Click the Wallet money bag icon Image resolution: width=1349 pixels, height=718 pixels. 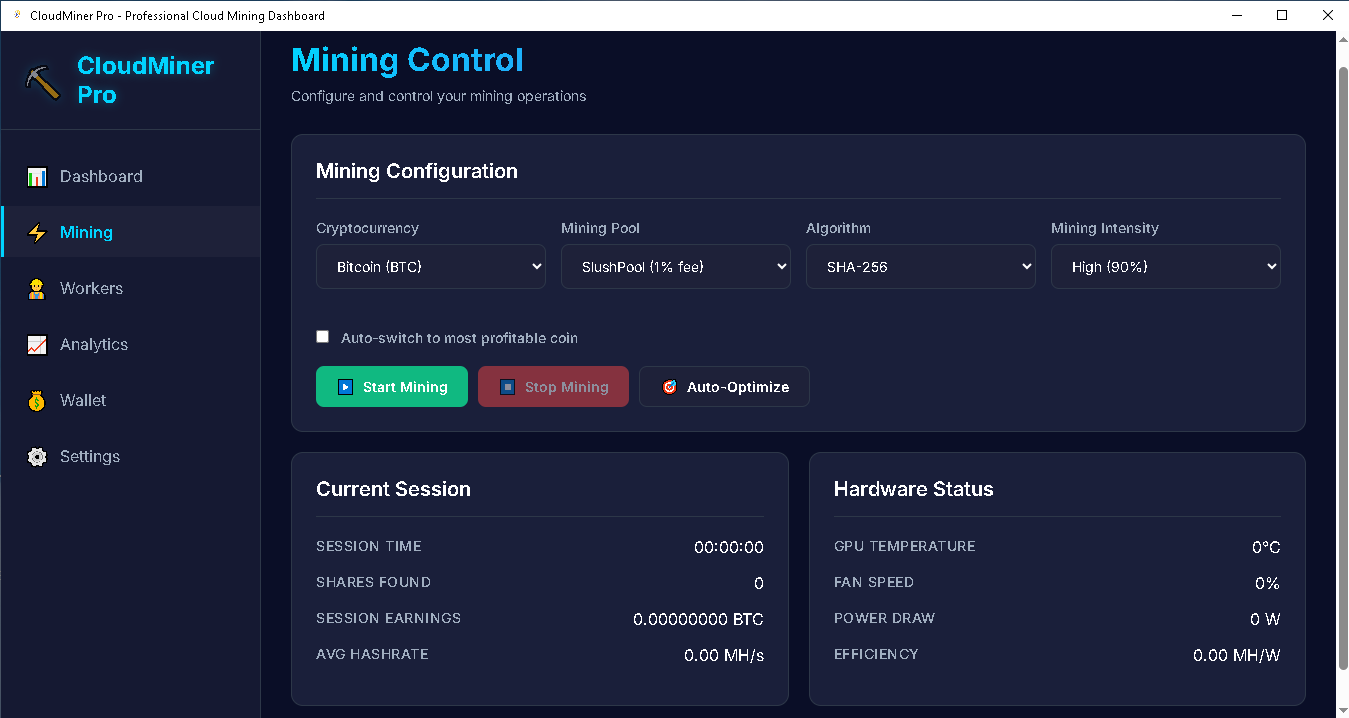pos(37,401)
